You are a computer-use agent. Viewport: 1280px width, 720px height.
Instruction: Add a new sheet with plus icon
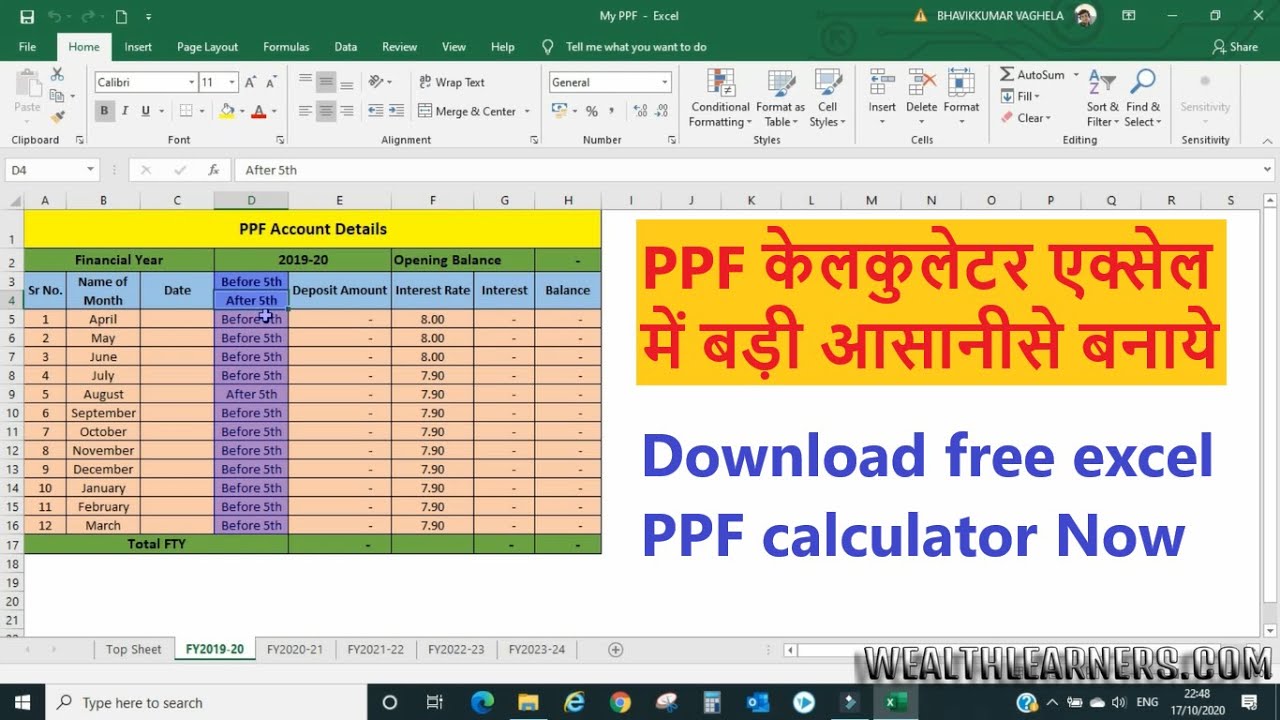pos(616,650)
